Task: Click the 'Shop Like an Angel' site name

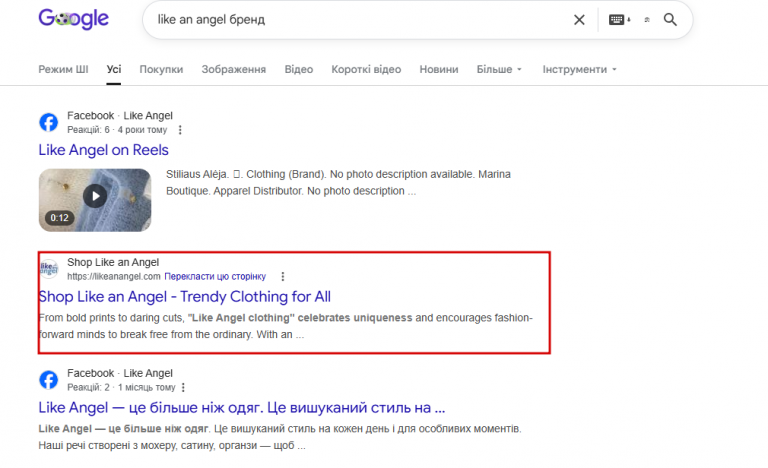Action: [113, 262]
